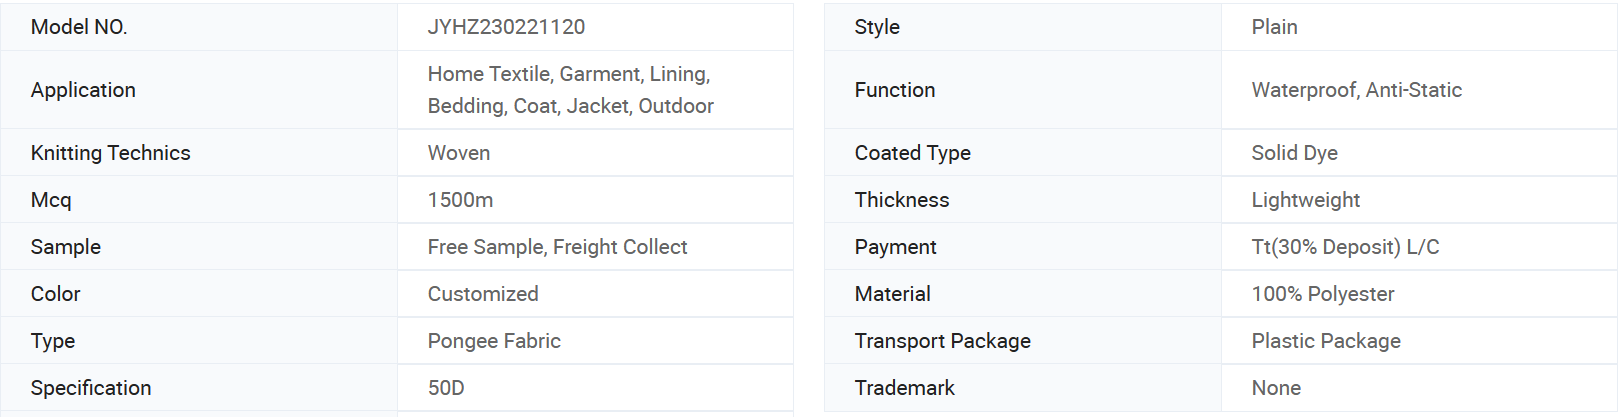Select the Transport Package label
The width and height of the screenshot is (1620, 417).
point(942,341)
